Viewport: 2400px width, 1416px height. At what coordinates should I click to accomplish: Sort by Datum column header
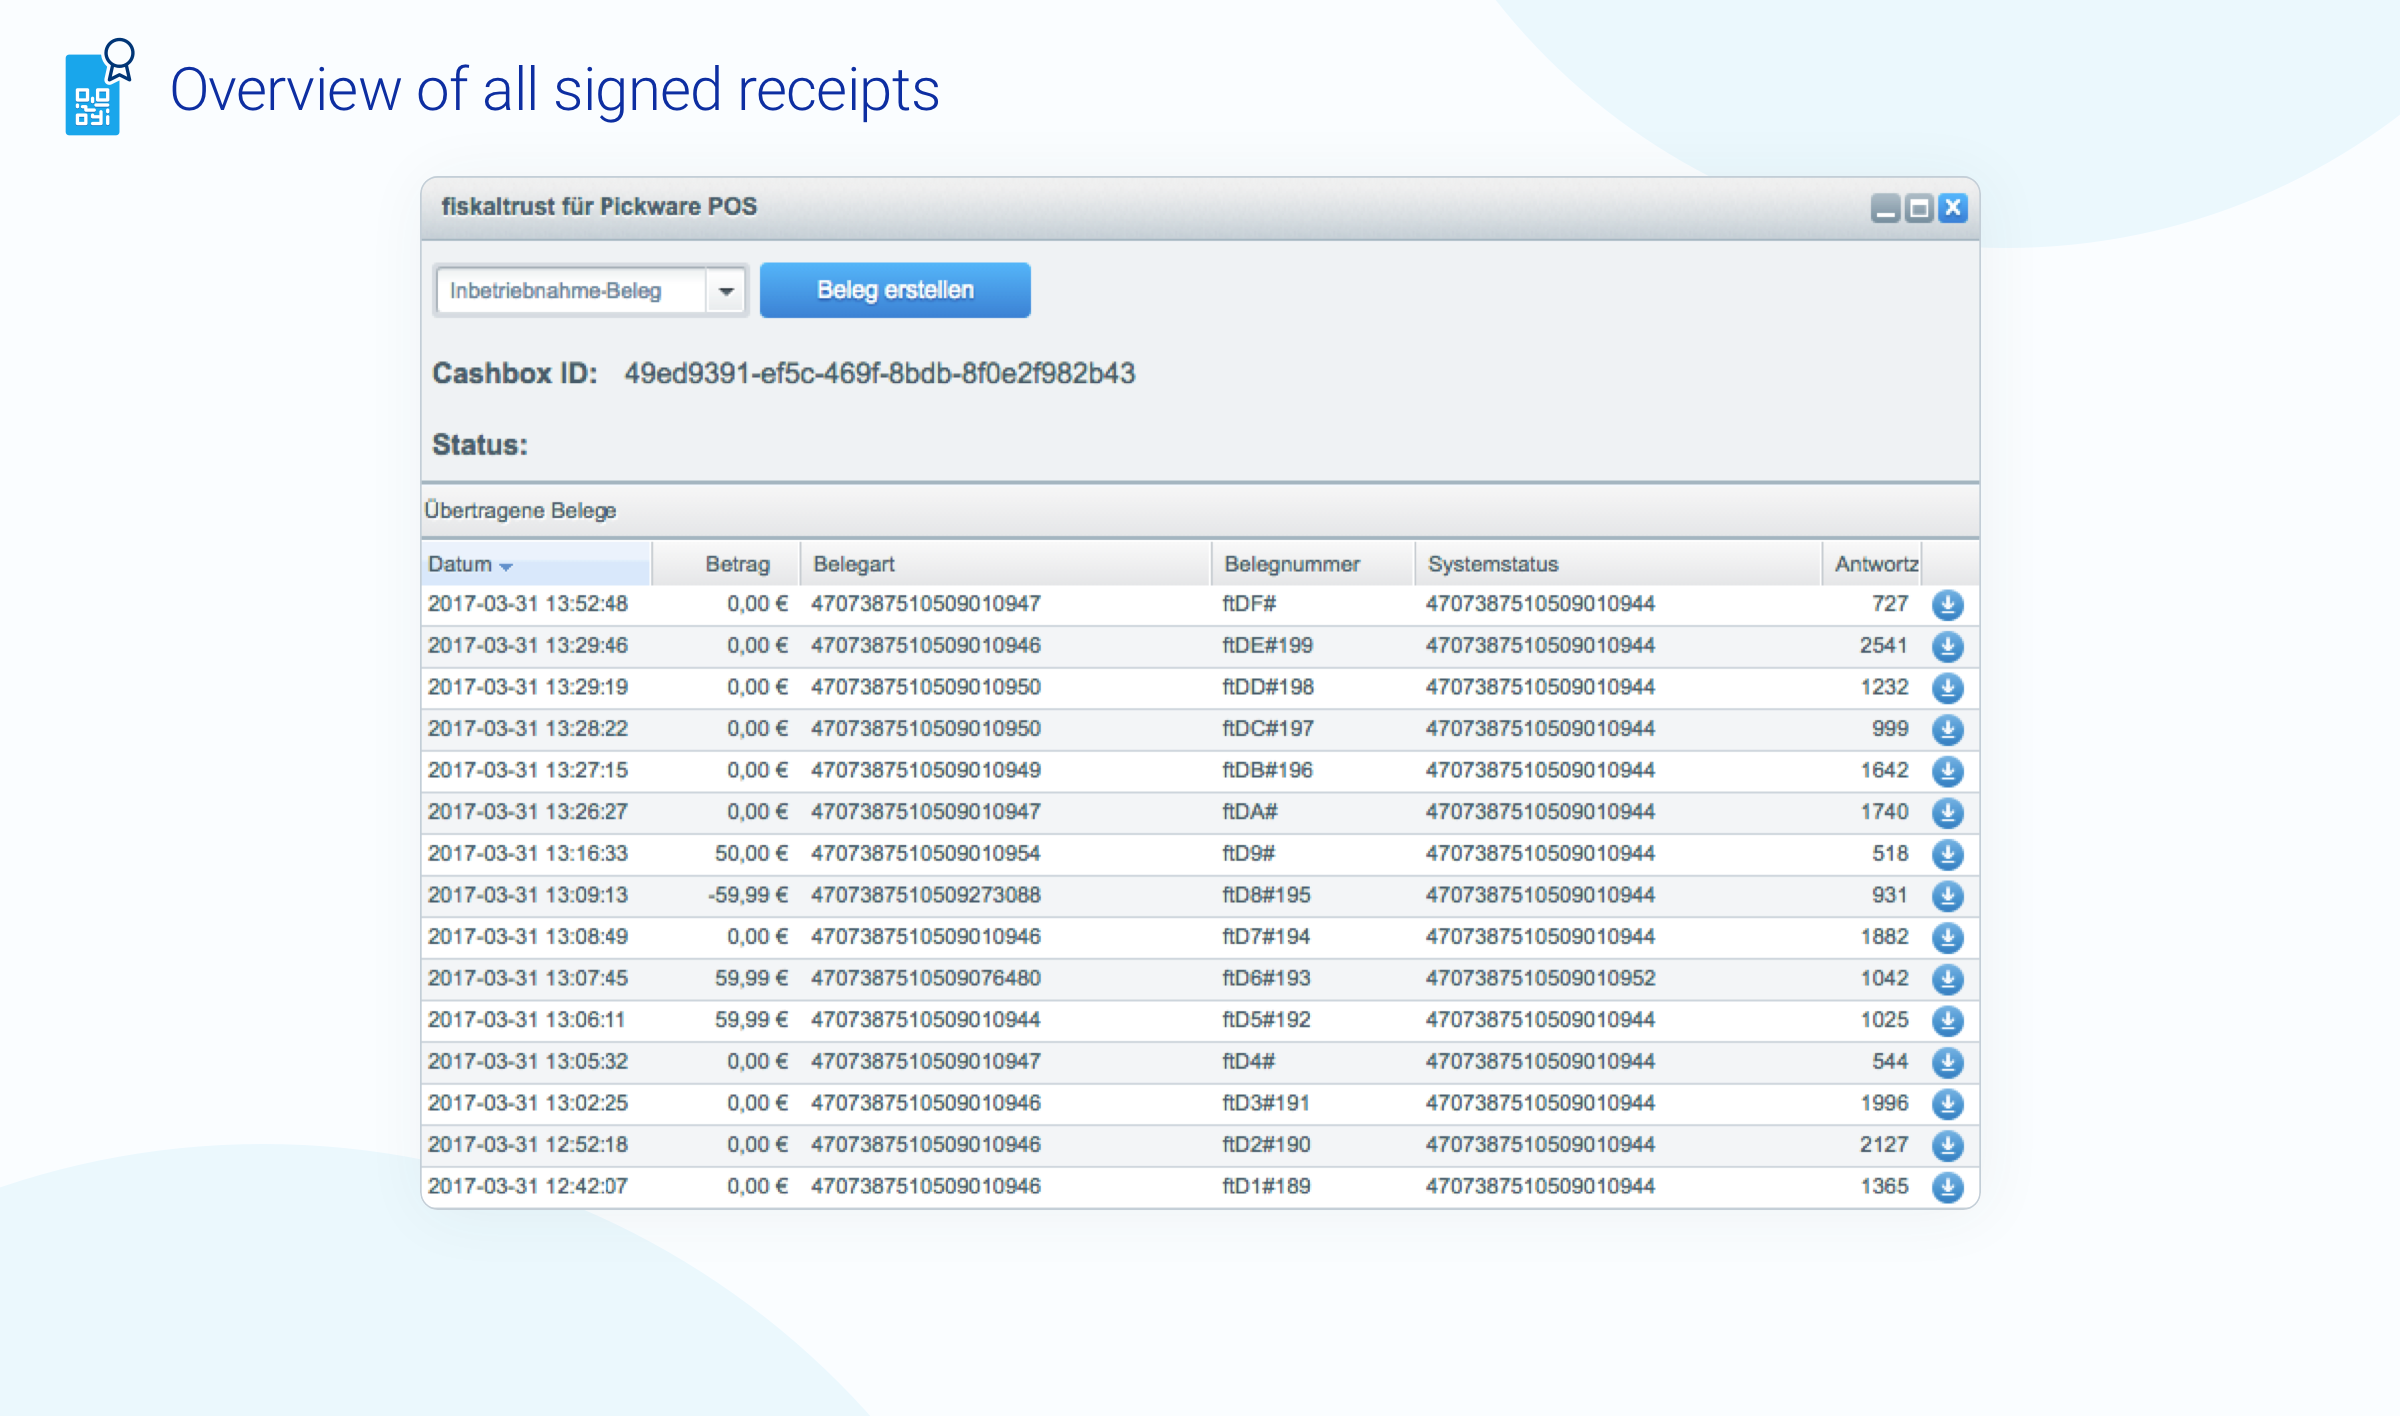(x=537, y=564)
